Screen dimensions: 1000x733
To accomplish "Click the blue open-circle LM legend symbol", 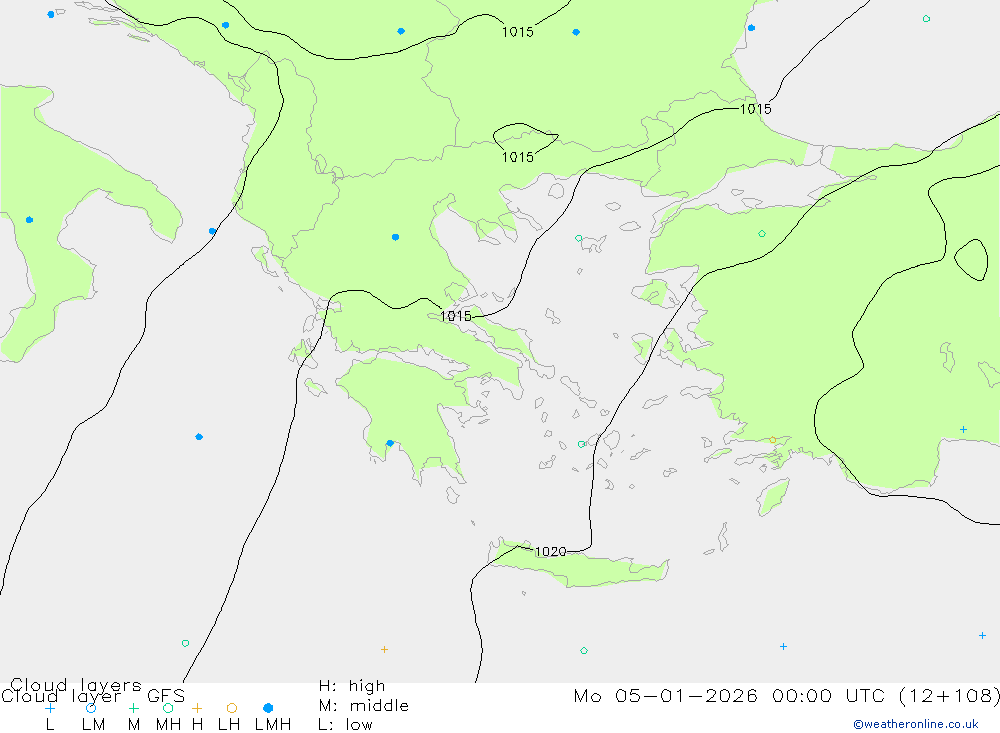I will 91,708.
